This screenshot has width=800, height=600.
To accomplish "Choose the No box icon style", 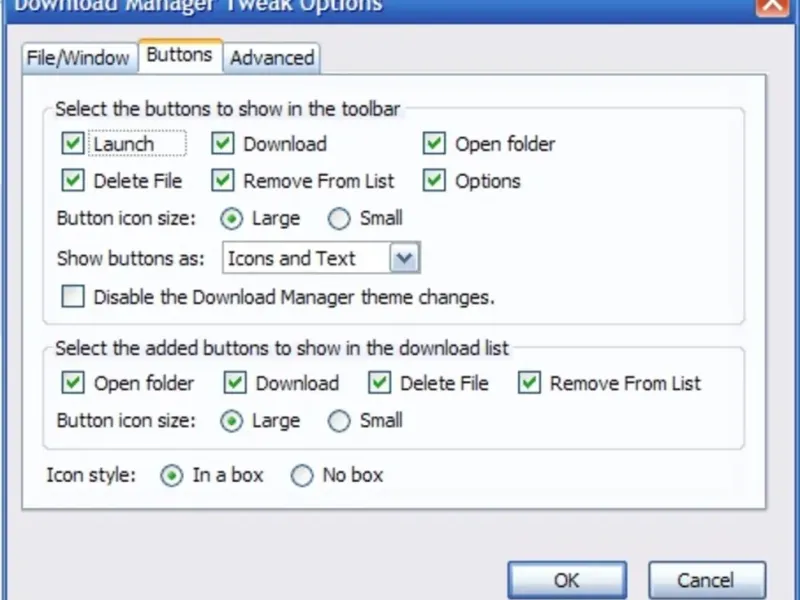I will click(302, 476).
